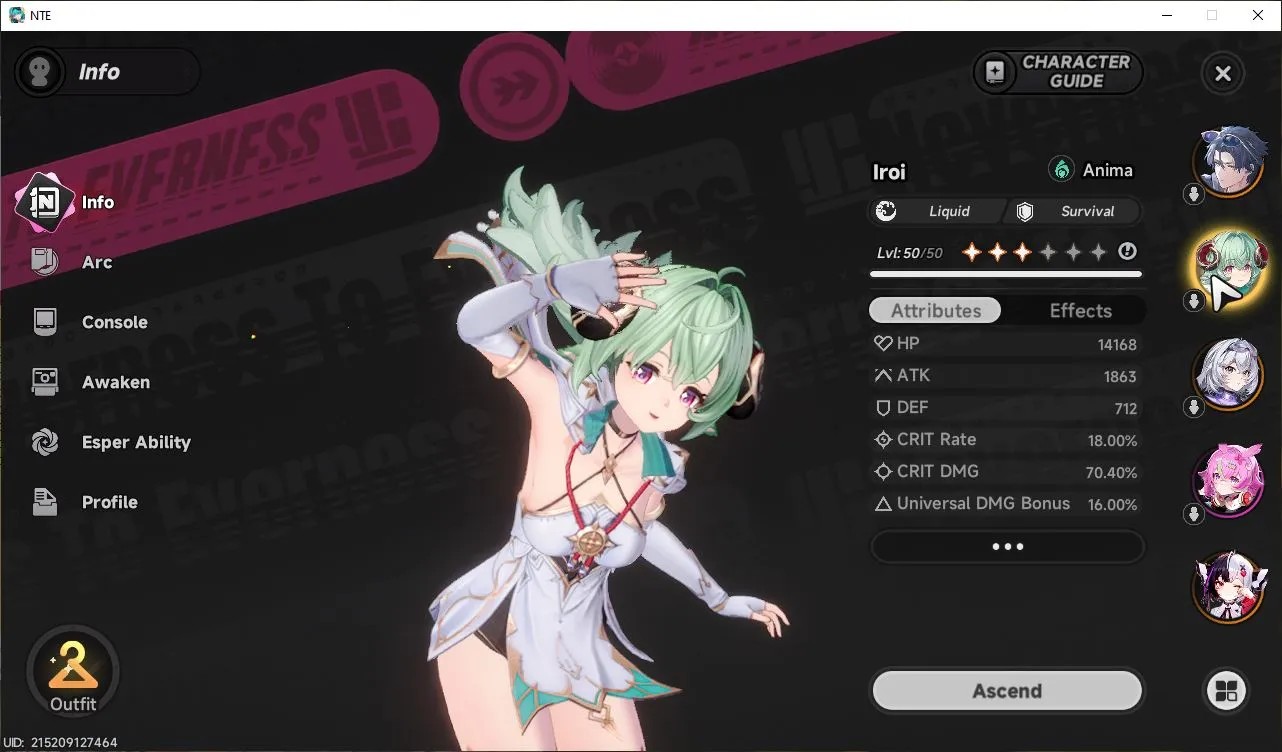Click the arrow badge on Iroi's portrait
This screenshot has height=752, width=1282.
[x=1194, y=301]
